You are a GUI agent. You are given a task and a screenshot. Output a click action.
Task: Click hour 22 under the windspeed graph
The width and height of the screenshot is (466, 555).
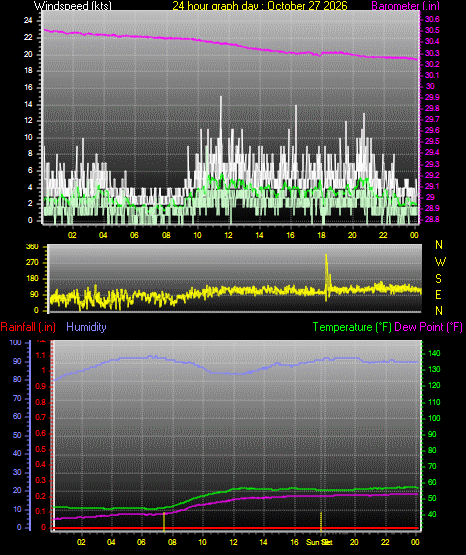click(x=384, y=235)
